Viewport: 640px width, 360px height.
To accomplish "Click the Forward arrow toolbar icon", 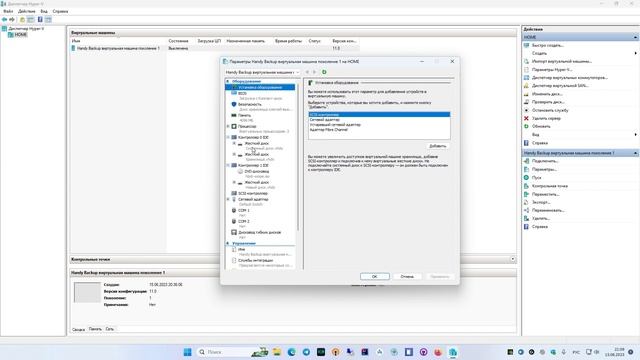I will (12, 20).
